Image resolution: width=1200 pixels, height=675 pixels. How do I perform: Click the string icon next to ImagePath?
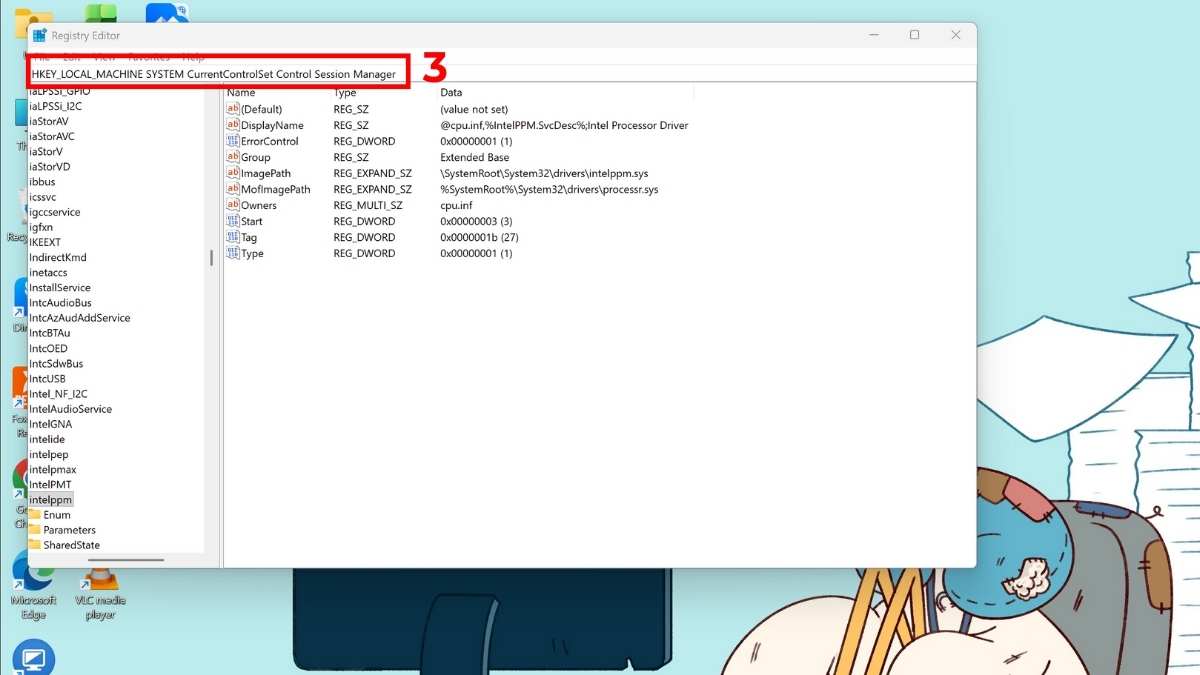(233, 173)
